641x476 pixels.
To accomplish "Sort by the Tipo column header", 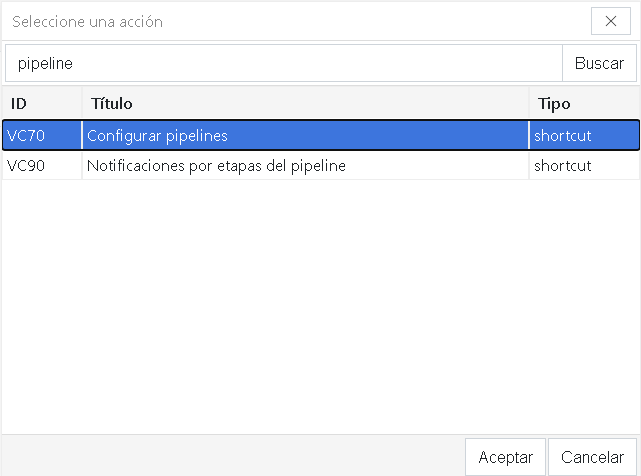I will pos(582,103).
